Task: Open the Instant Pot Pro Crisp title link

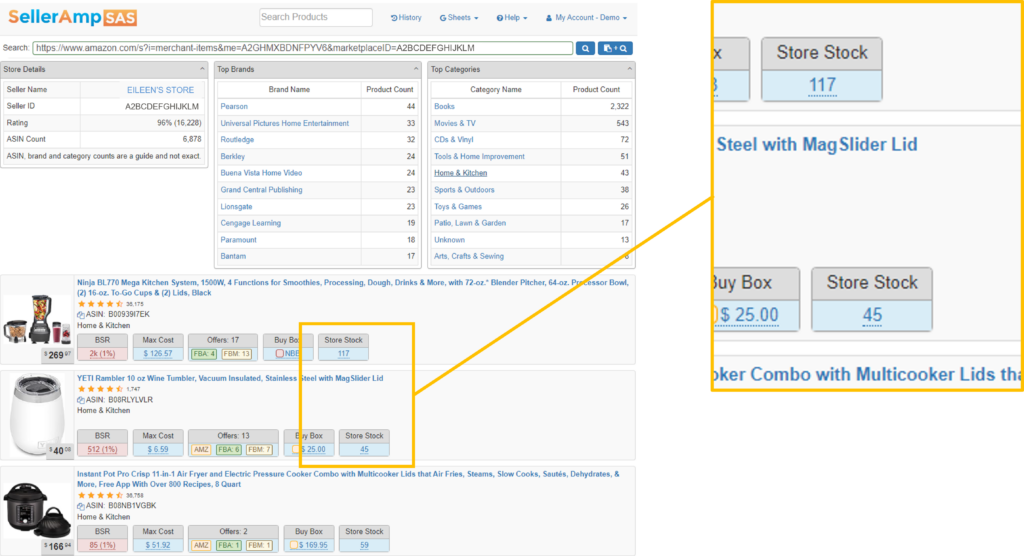Action: [348, 480]
